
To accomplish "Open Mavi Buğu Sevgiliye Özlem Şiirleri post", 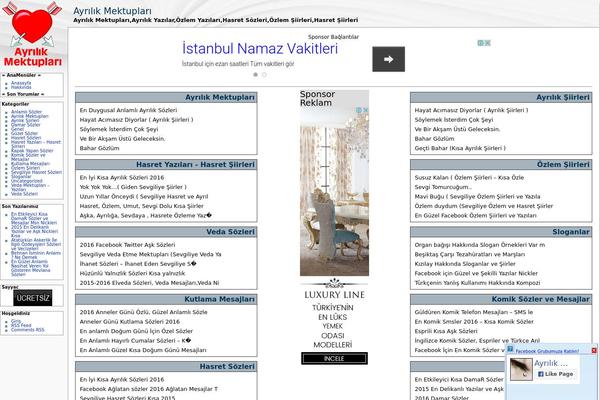I will 477,197.
